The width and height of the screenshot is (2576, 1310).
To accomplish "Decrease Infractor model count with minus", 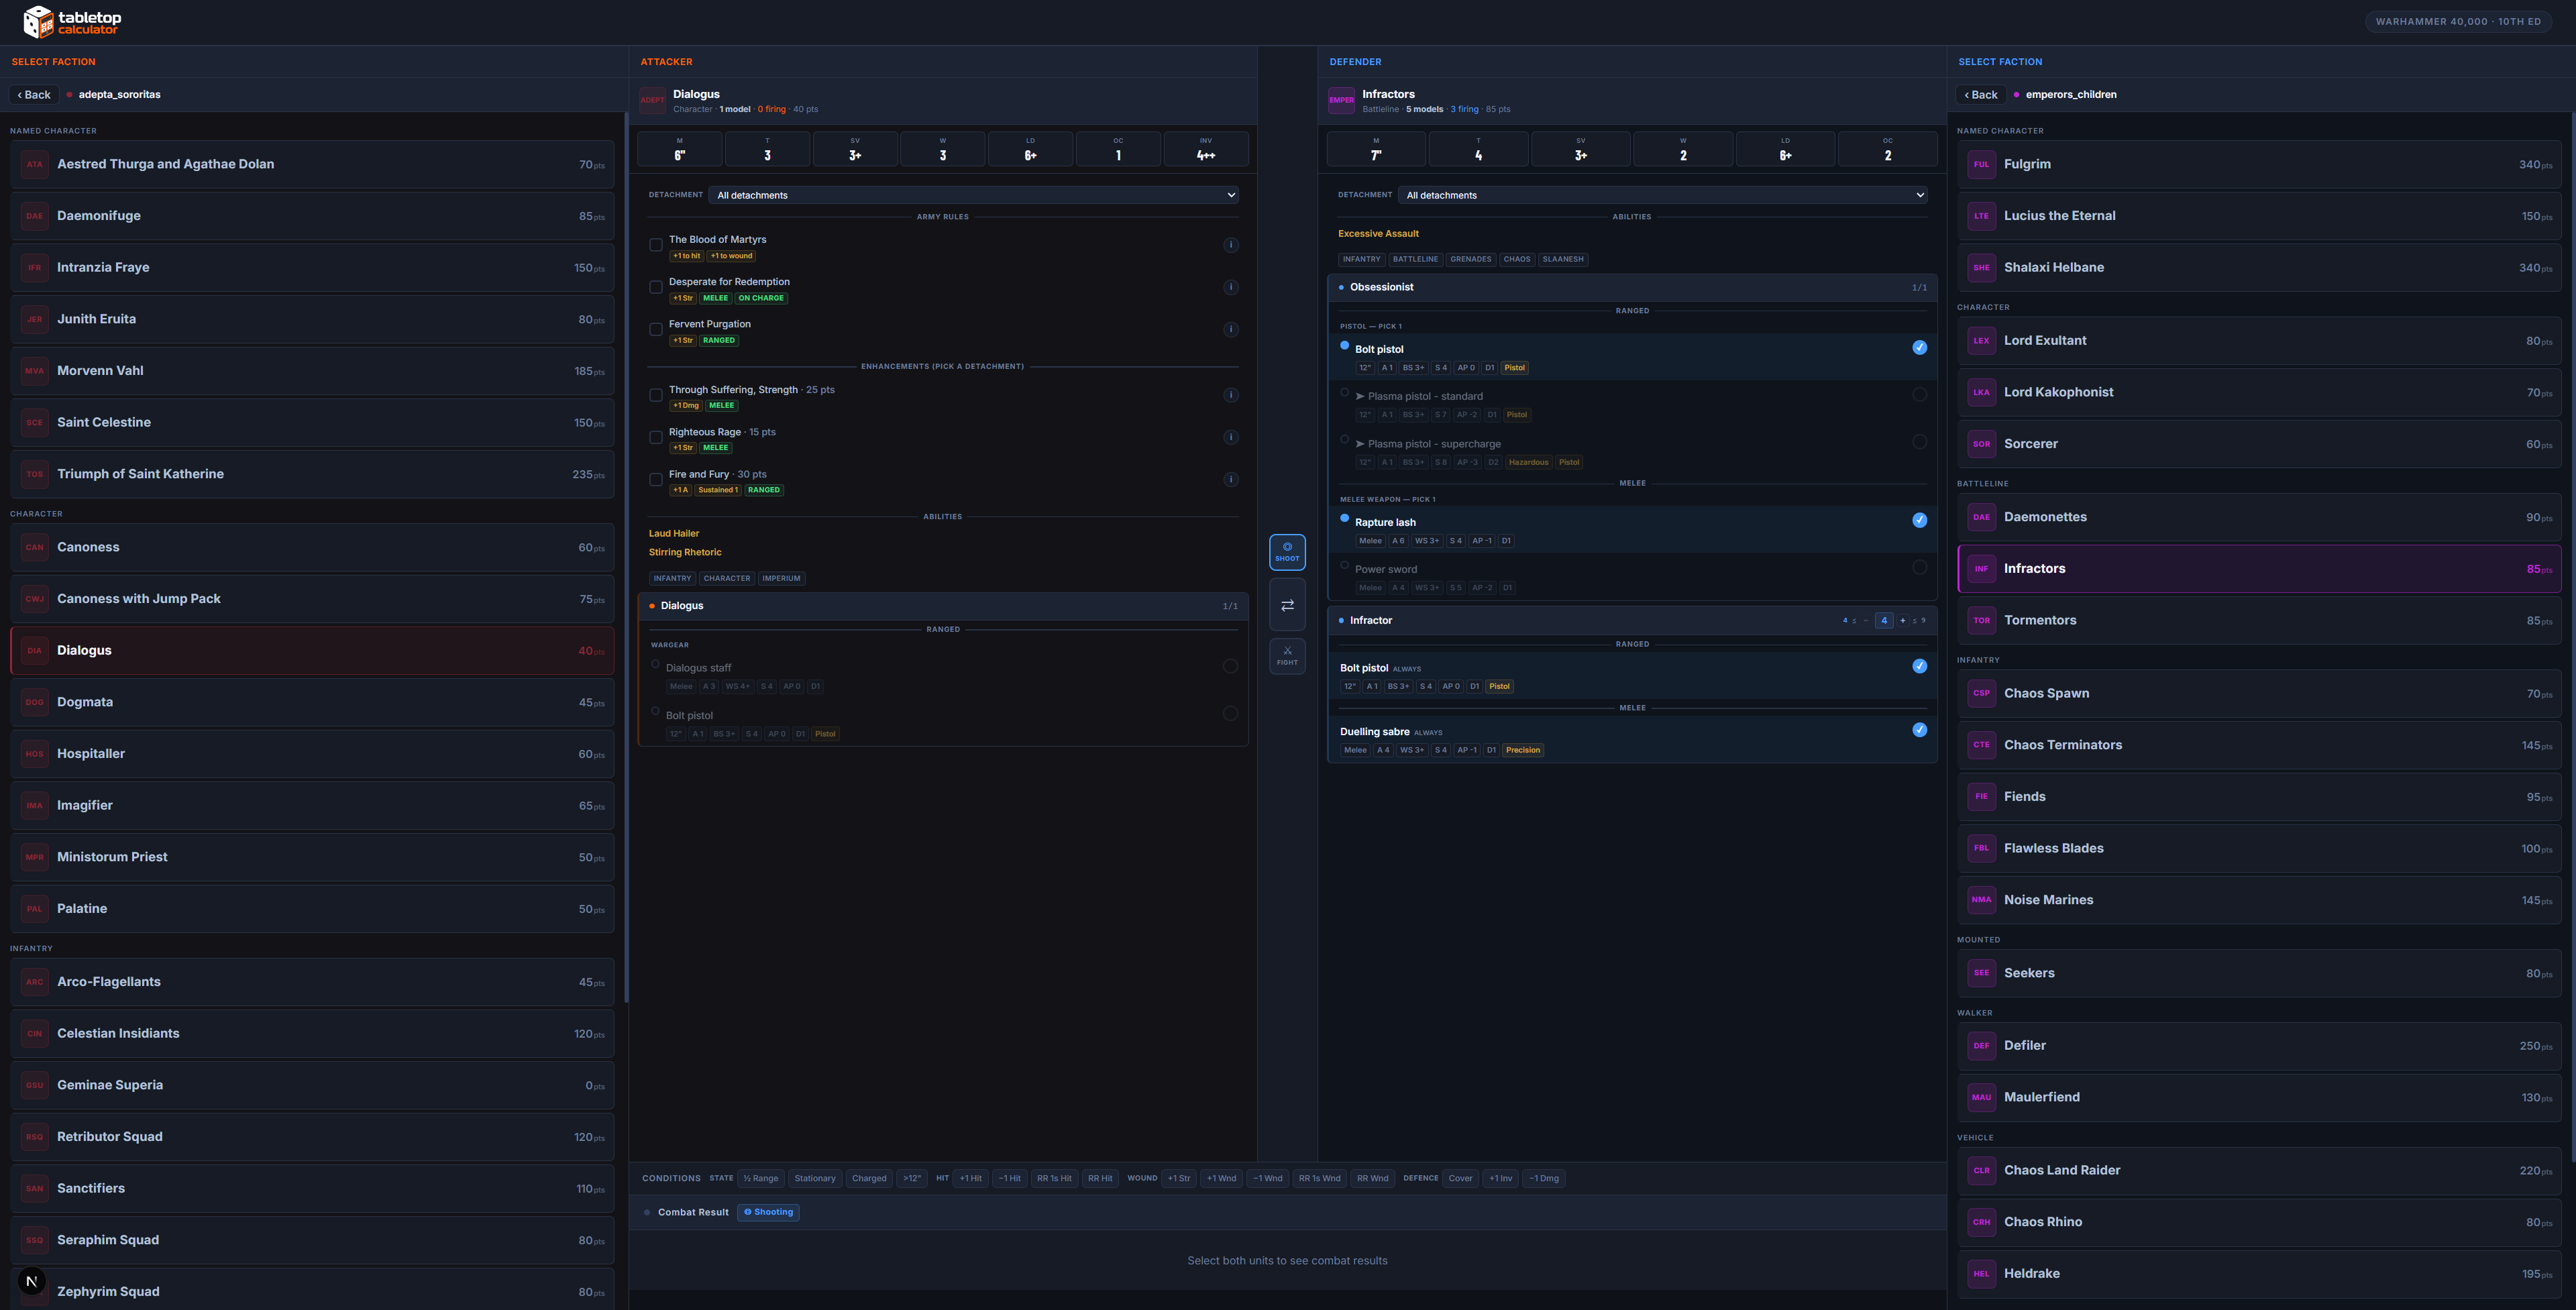I will pyautogui.click(x=1865, y=620).
